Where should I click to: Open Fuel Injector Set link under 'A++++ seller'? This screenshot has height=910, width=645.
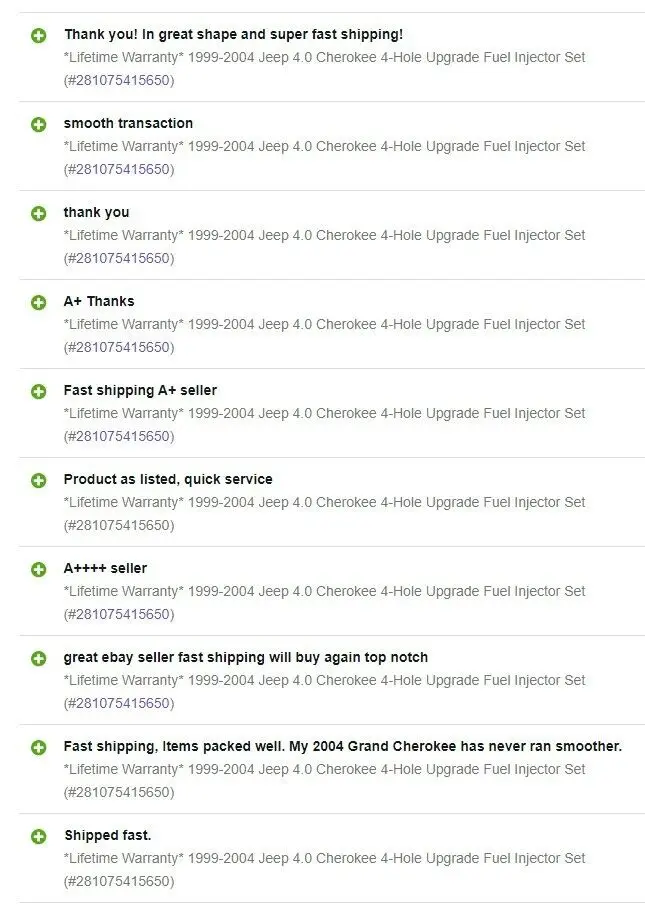click(324, 591)
